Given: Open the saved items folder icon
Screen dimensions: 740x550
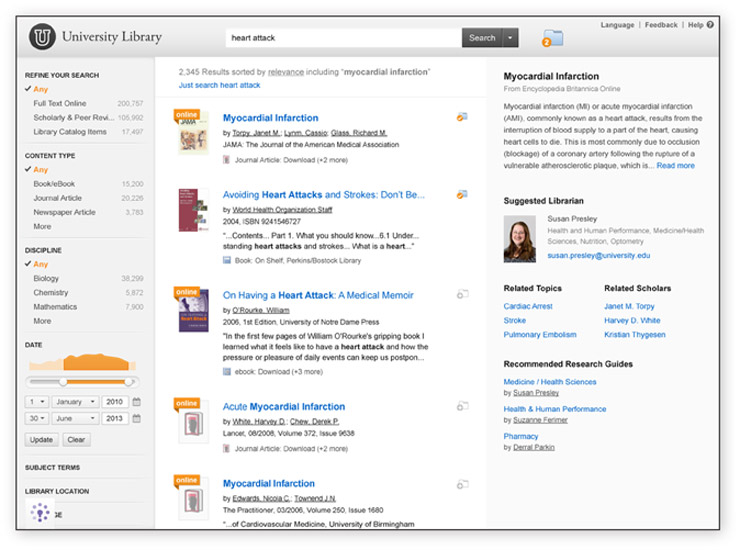Looking at the screenshot, I should coord(553,38).
